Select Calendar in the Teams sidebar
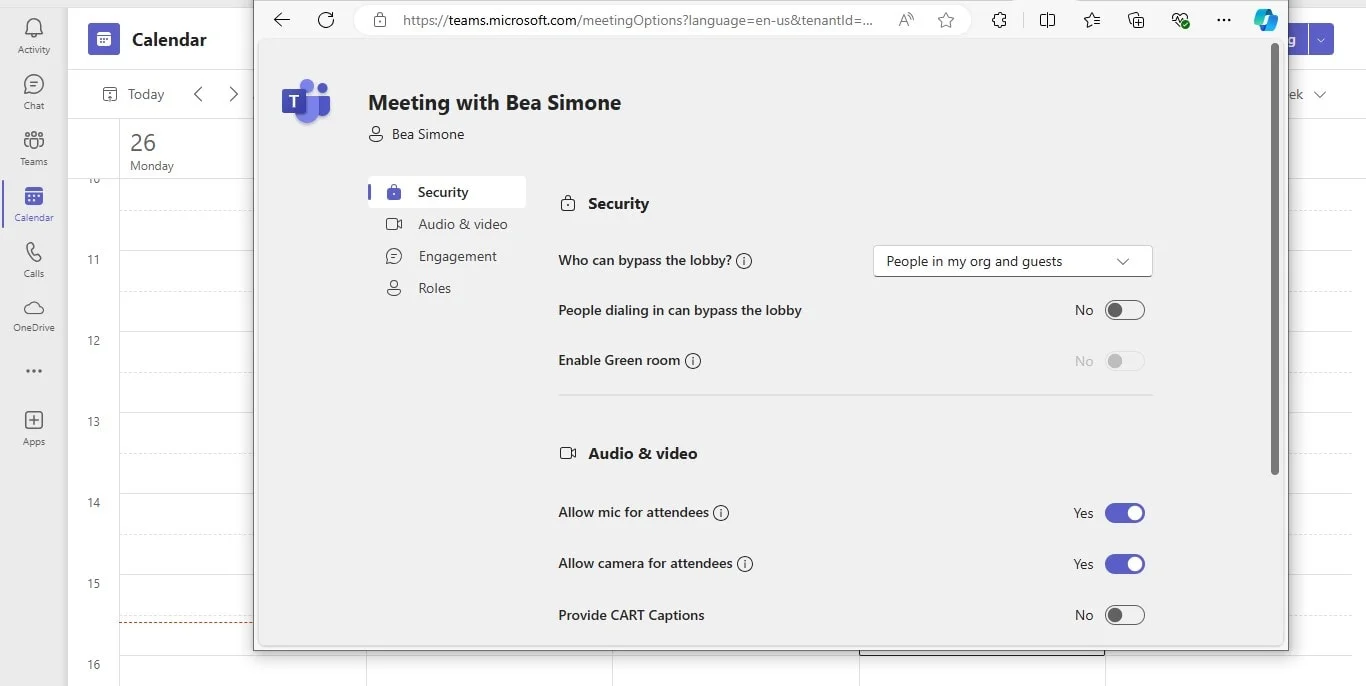The image size is (1366, 686). pyautogui.click(x=34, y=204)
